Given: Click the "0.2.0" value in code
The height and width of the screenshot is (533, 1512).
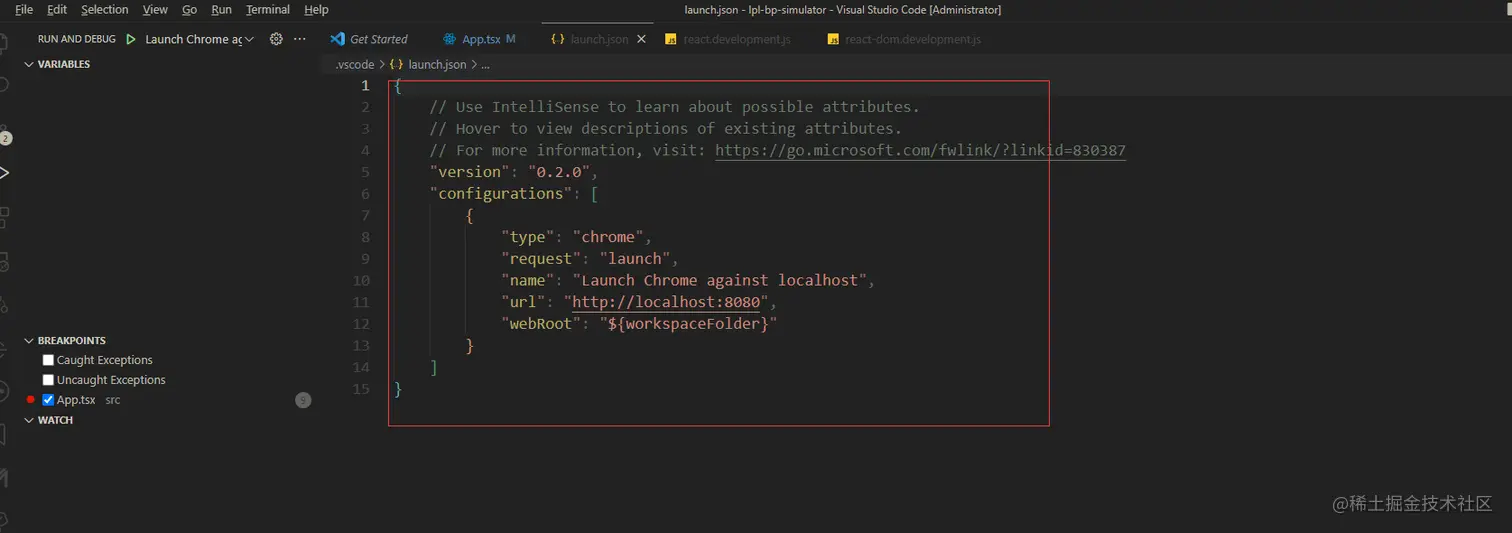Looking at the screenshot, I should (559, 172).
